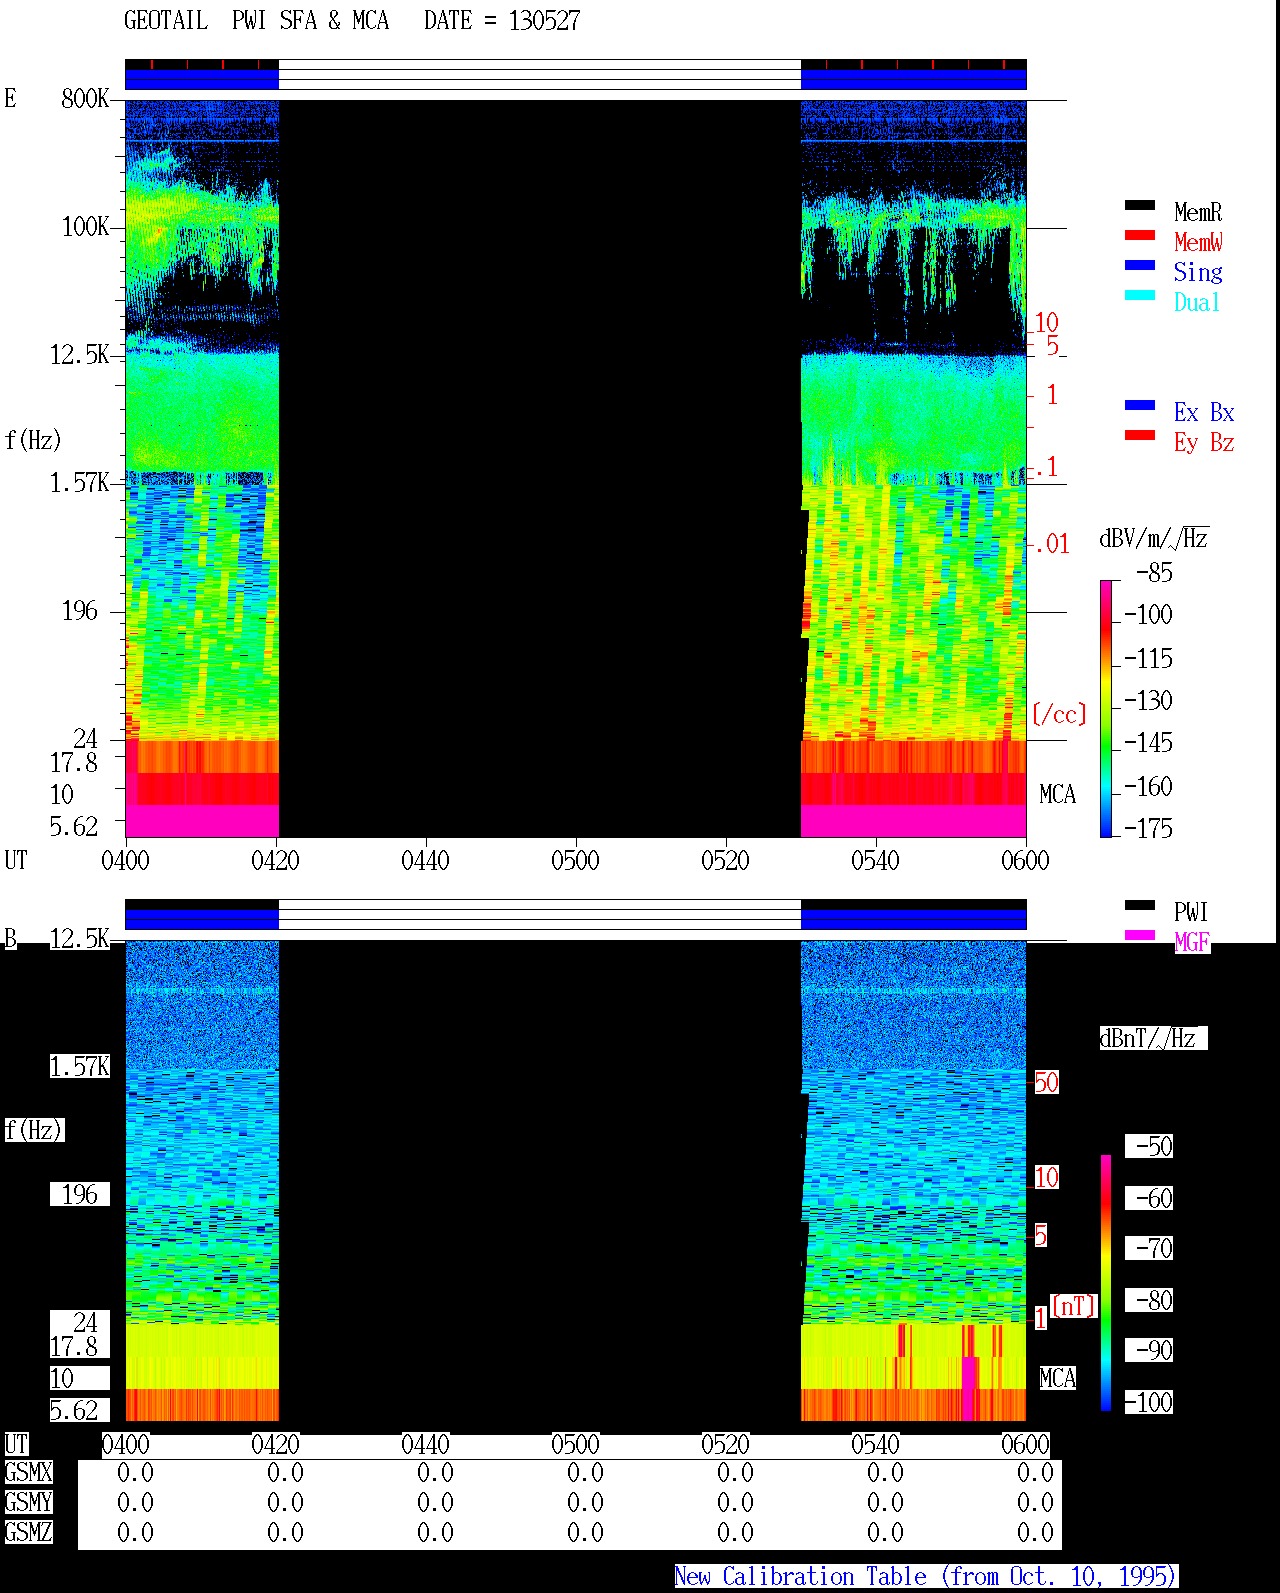Click the blue Sing legend swatch
Image resolution: width=1280 pixels, height=1593 pixels.
[x=1139, y=266]
